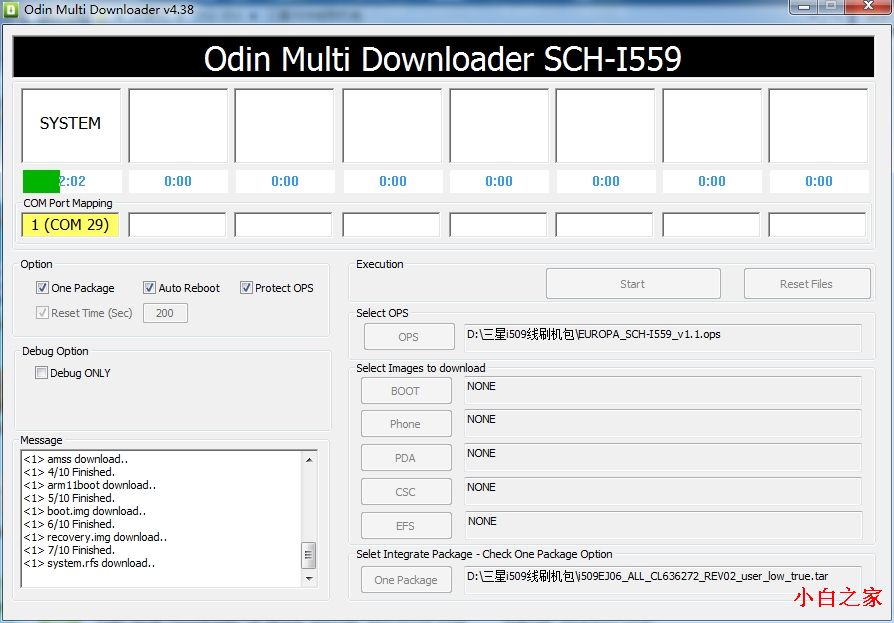The width and height of the screenshot is (894, 623).
Task: Click the '7/10 Finished.' log line
Action: point(69,550)
